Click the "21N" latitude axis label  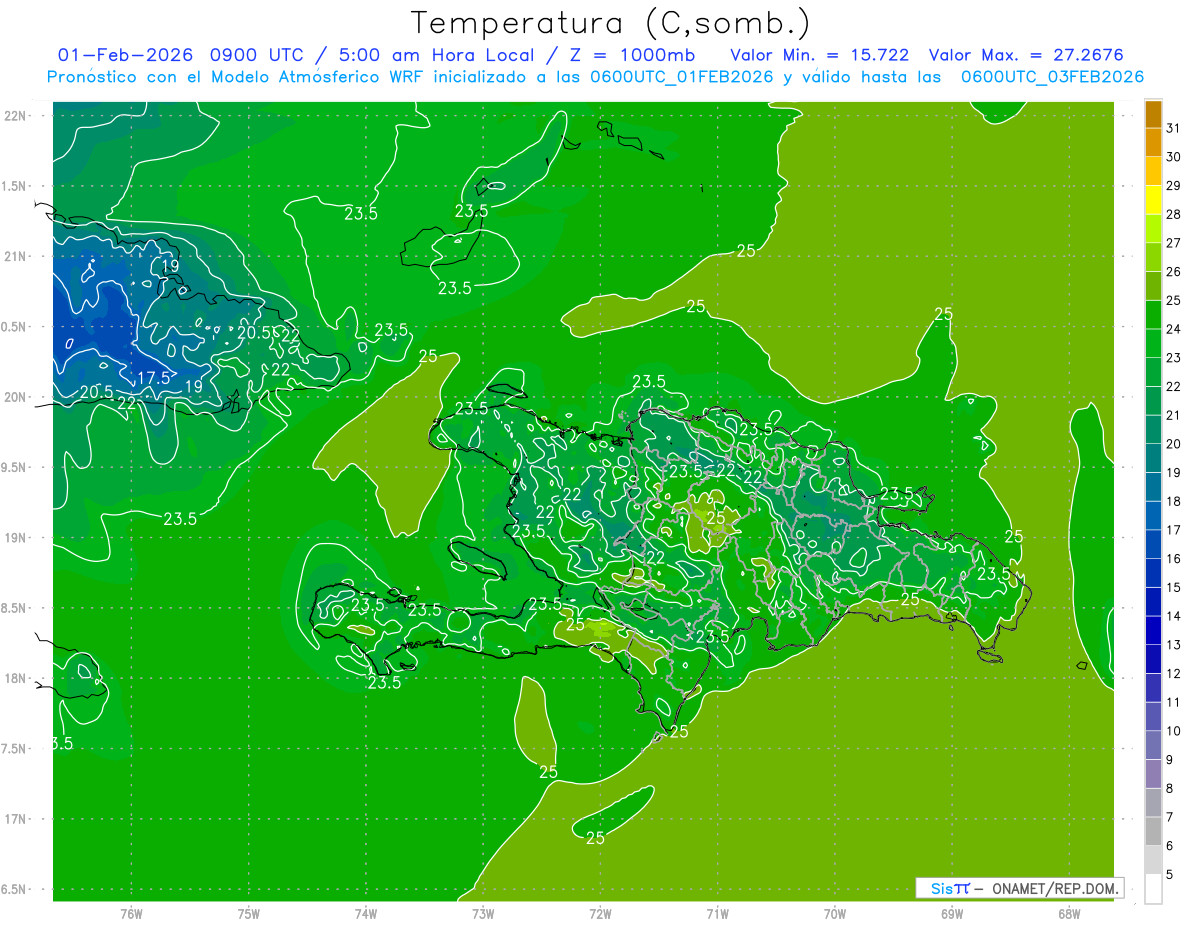(x=15, y=257)
